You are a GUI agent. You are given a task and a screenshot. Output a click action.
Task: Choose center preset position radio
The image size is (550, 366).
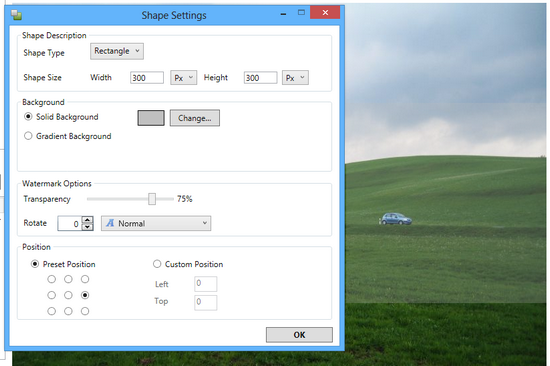tap(68, 295)
